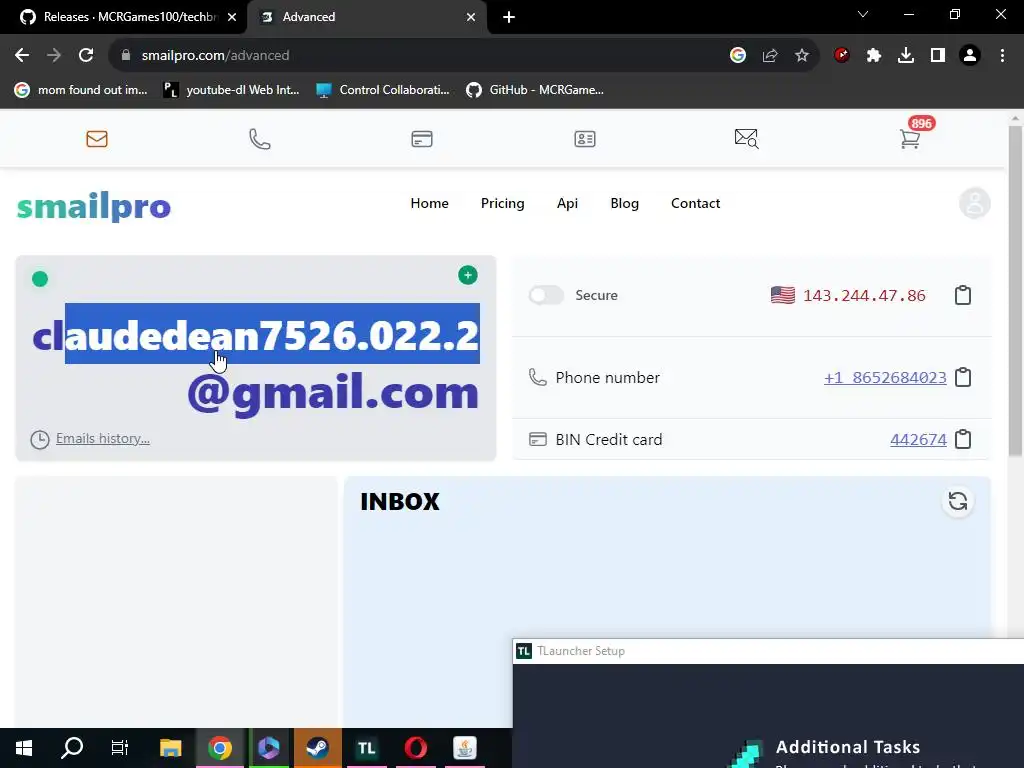Share this page via the share icon
The width and height of the screenshot is (1024, 768).
pyautogui.click(x=770, y=56)
